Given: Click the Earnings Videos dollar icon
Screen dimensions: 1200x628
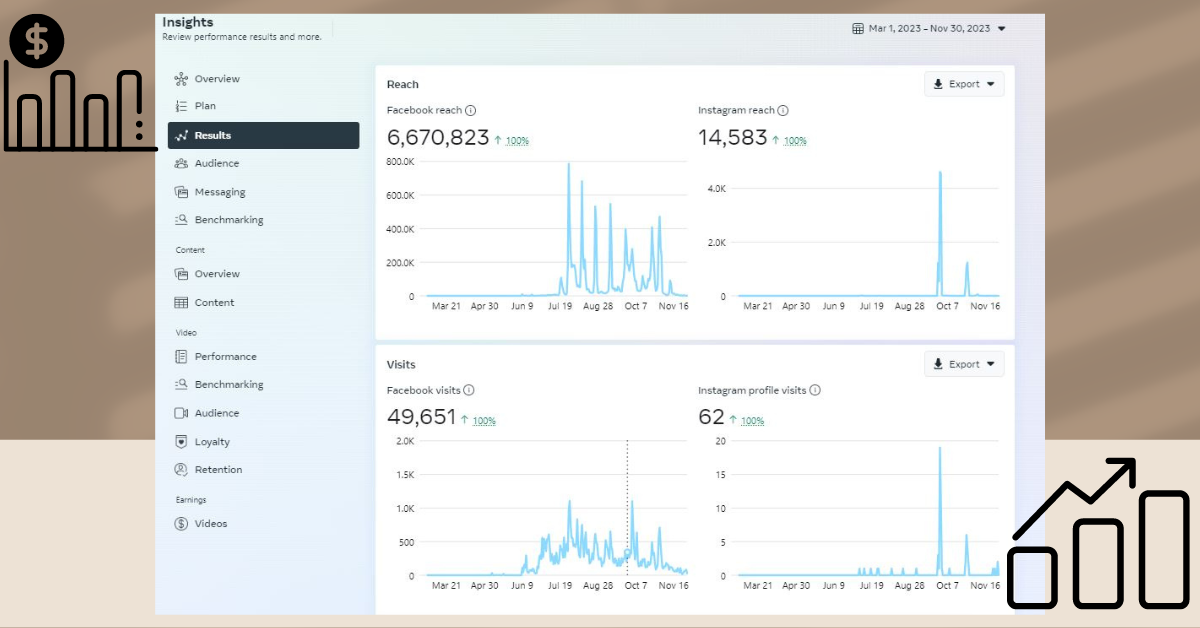Looking at the screenshot, I should pos(181,524).
